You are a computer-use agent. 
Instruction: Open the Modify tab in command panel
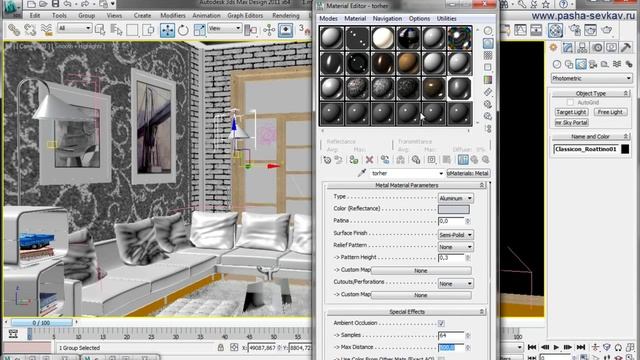click(568, 47)
